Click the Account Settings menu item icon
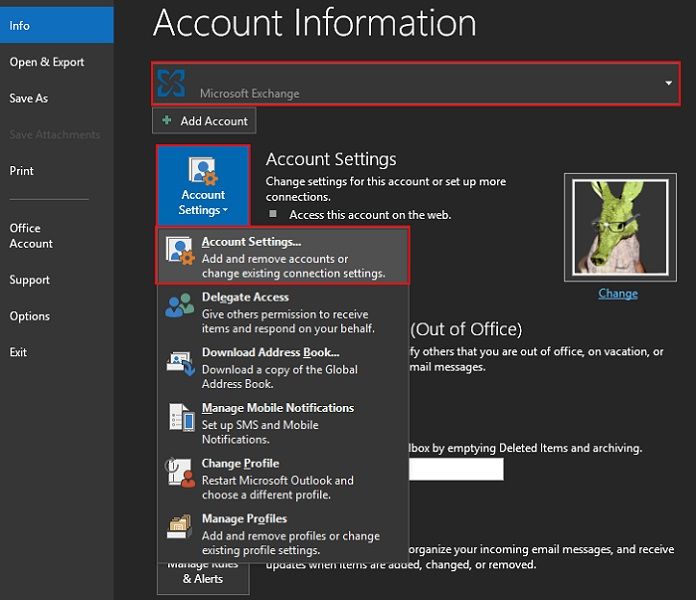696x600 pixels. pyautogui.click(x=180, y=251)
